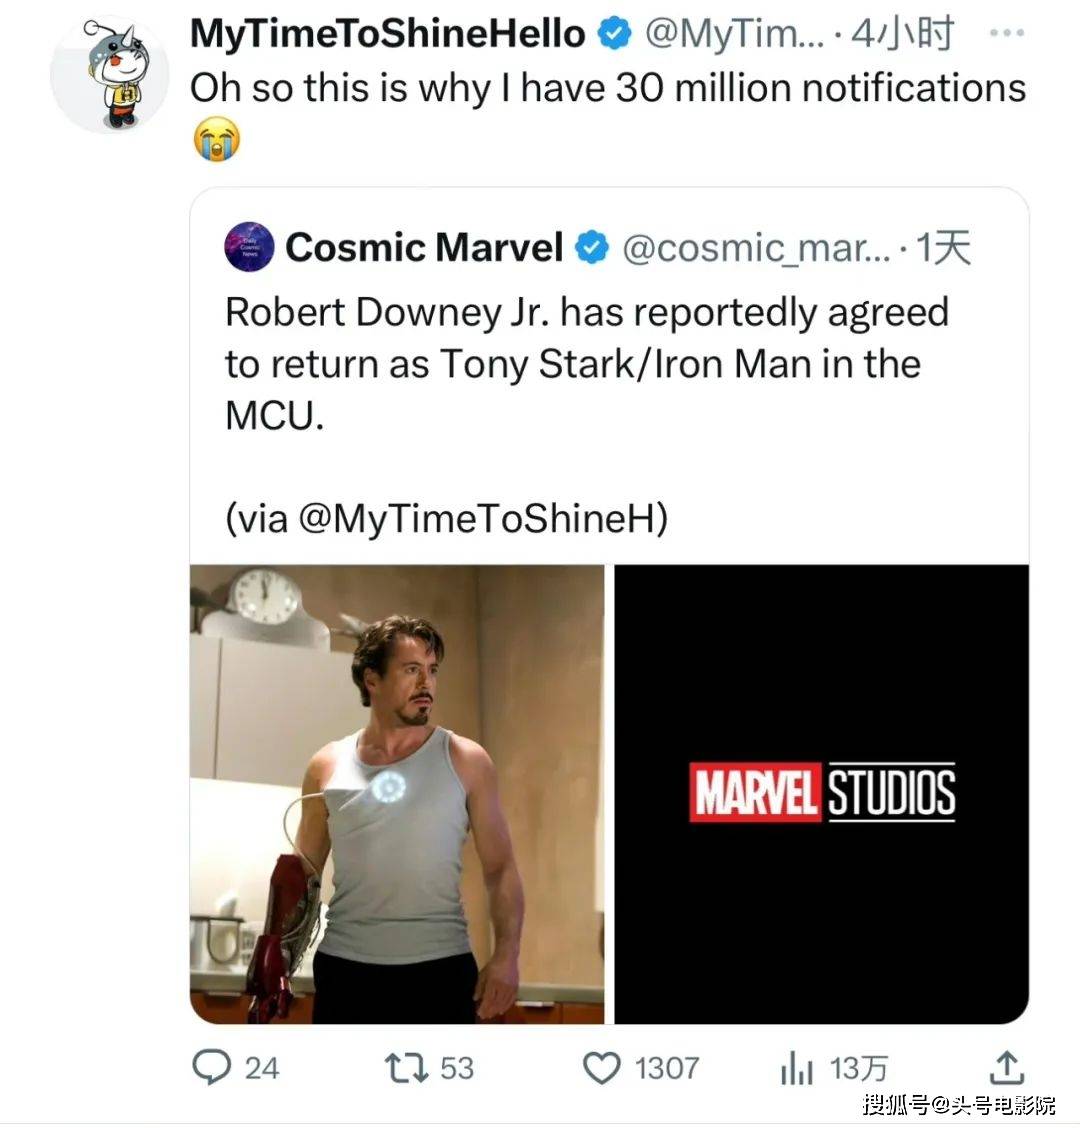Open view analytics bar chart icon
Viewport: 1080px width, 1128px height.
tap(796, 1070)
